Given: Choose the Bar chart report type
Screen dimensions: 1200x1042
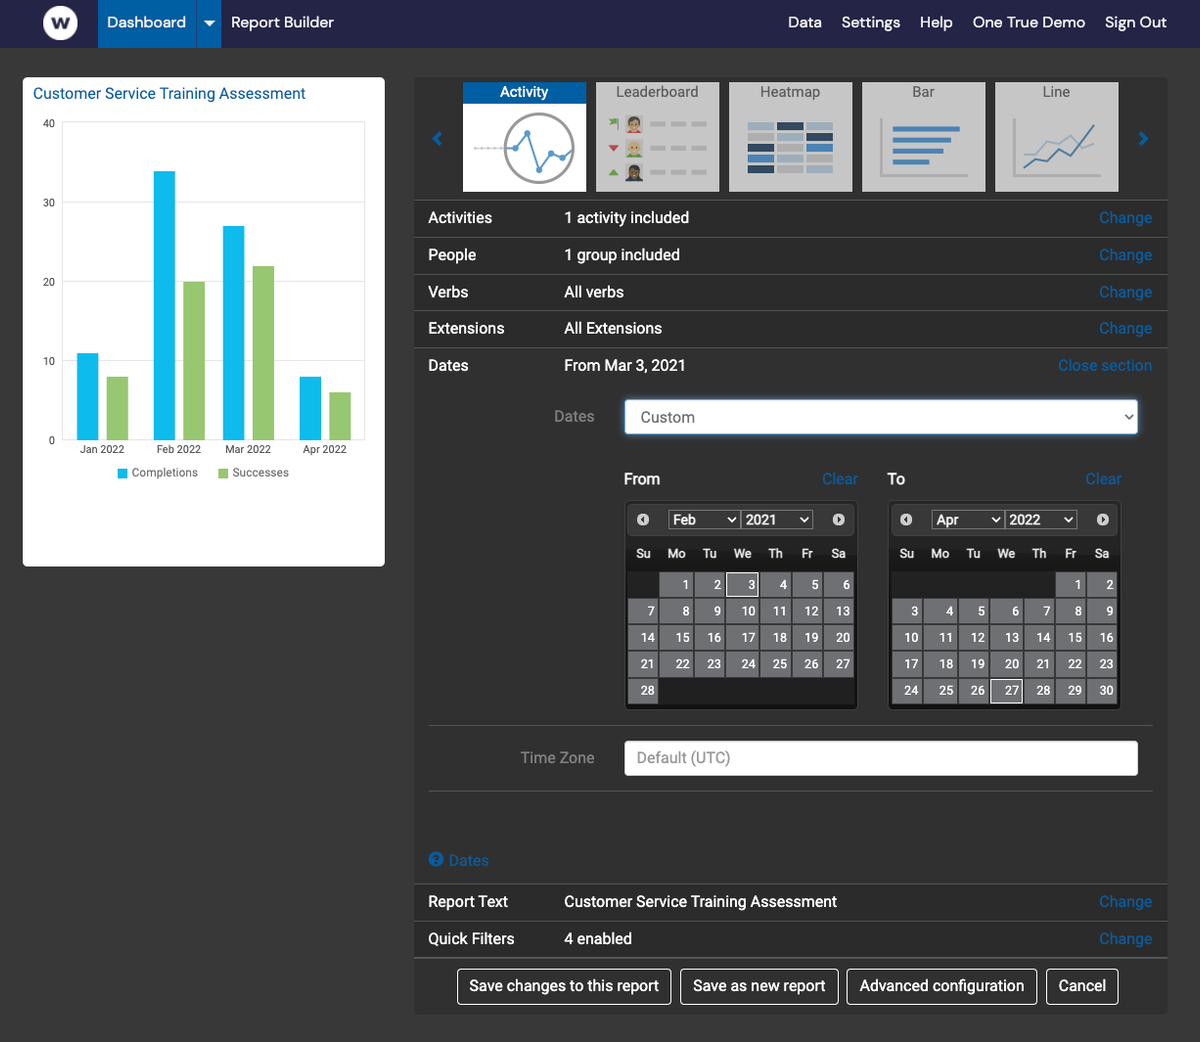Looking at the screenshot, I should [923, 137].
